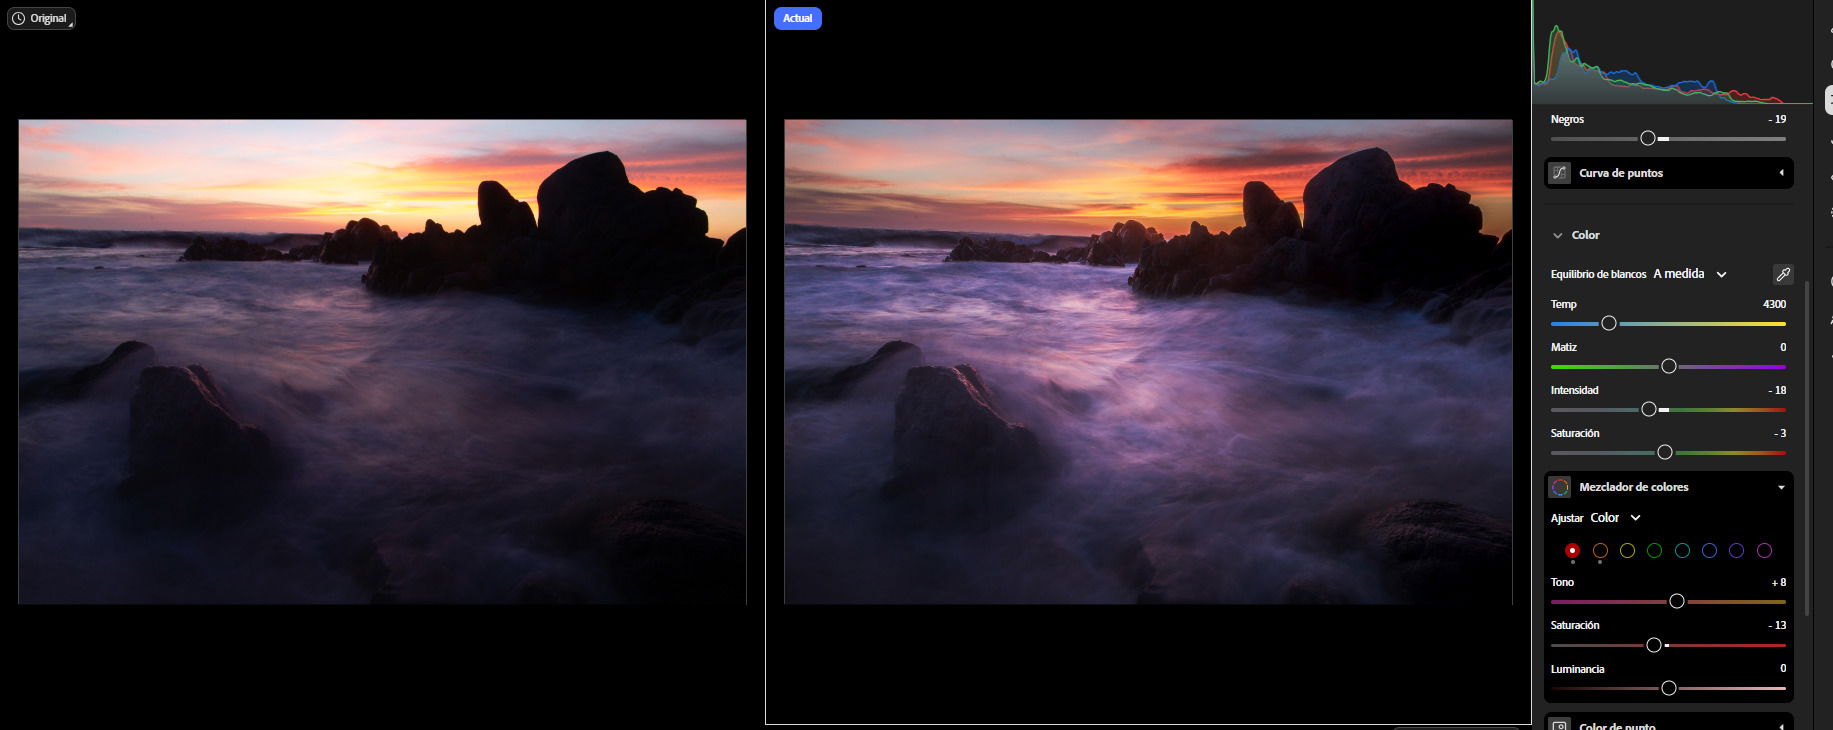Select the purple color in the mixer
This screenshot has width=1833, height=730.
[1737, 551]
